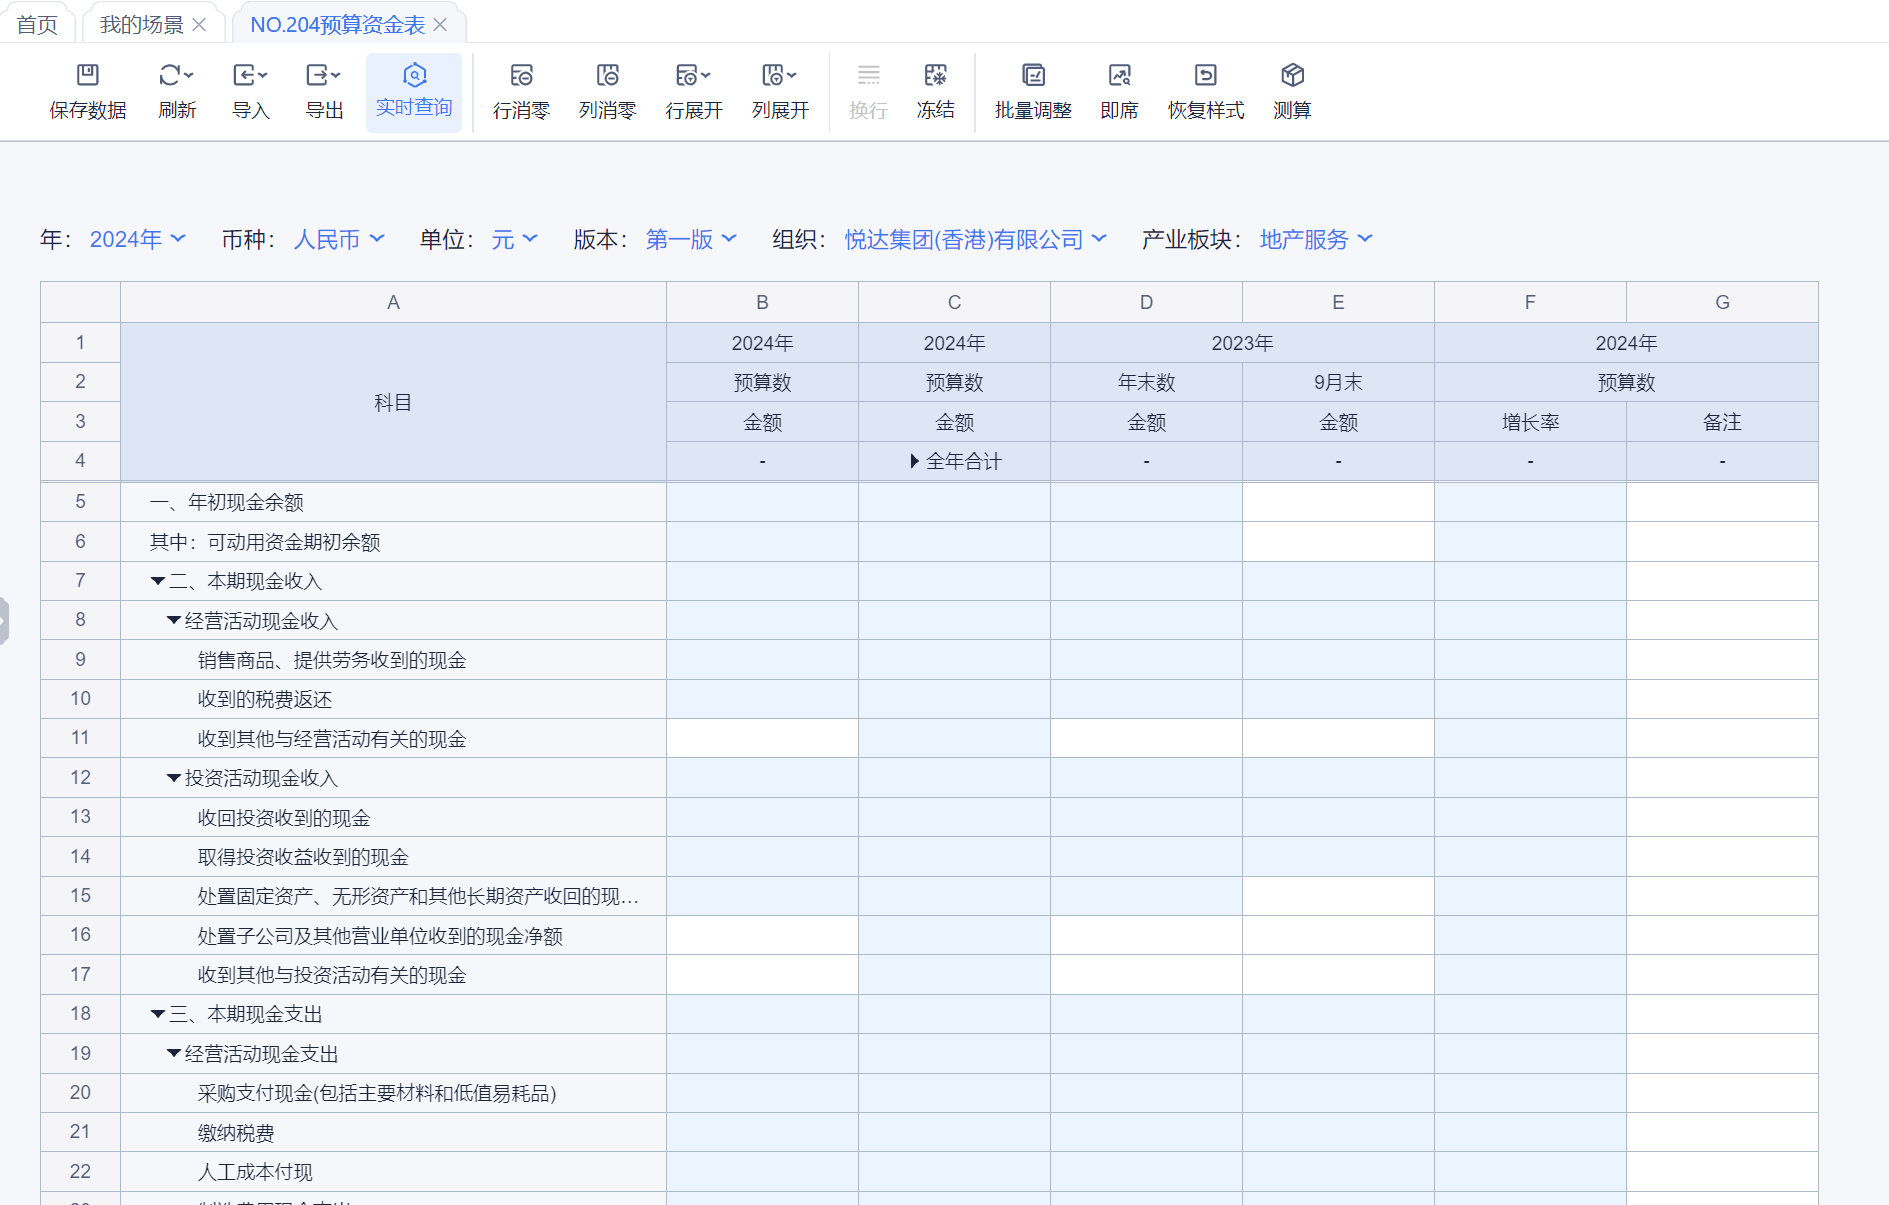This screenshot has width=1889, height=1205.
Task: Open the Batch Adjust (批量调整) tool
Action: [1033, 76]
